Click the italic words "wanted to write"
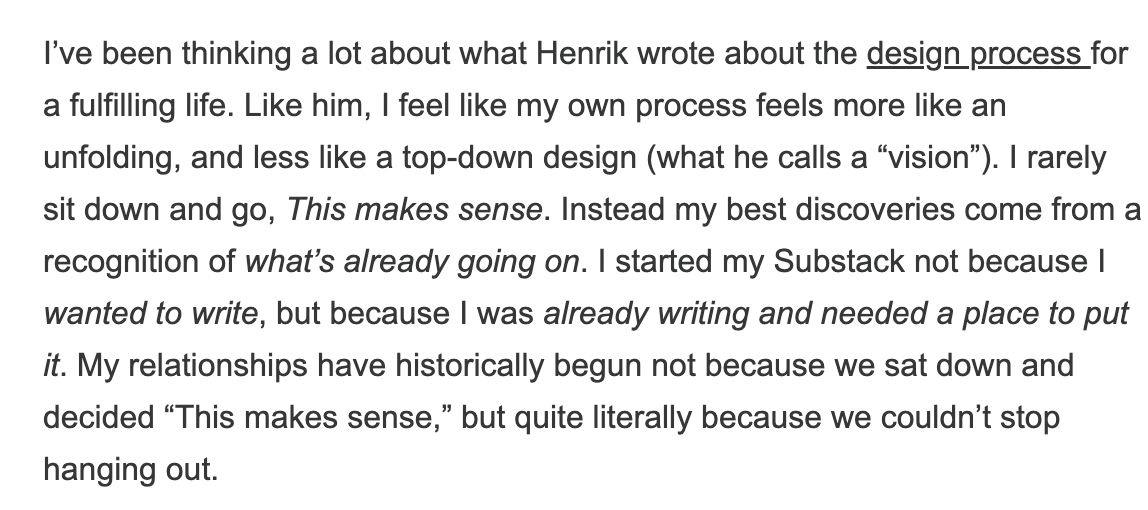The width and height of the screenshot is (1148, 510). (x=150, y=314)
